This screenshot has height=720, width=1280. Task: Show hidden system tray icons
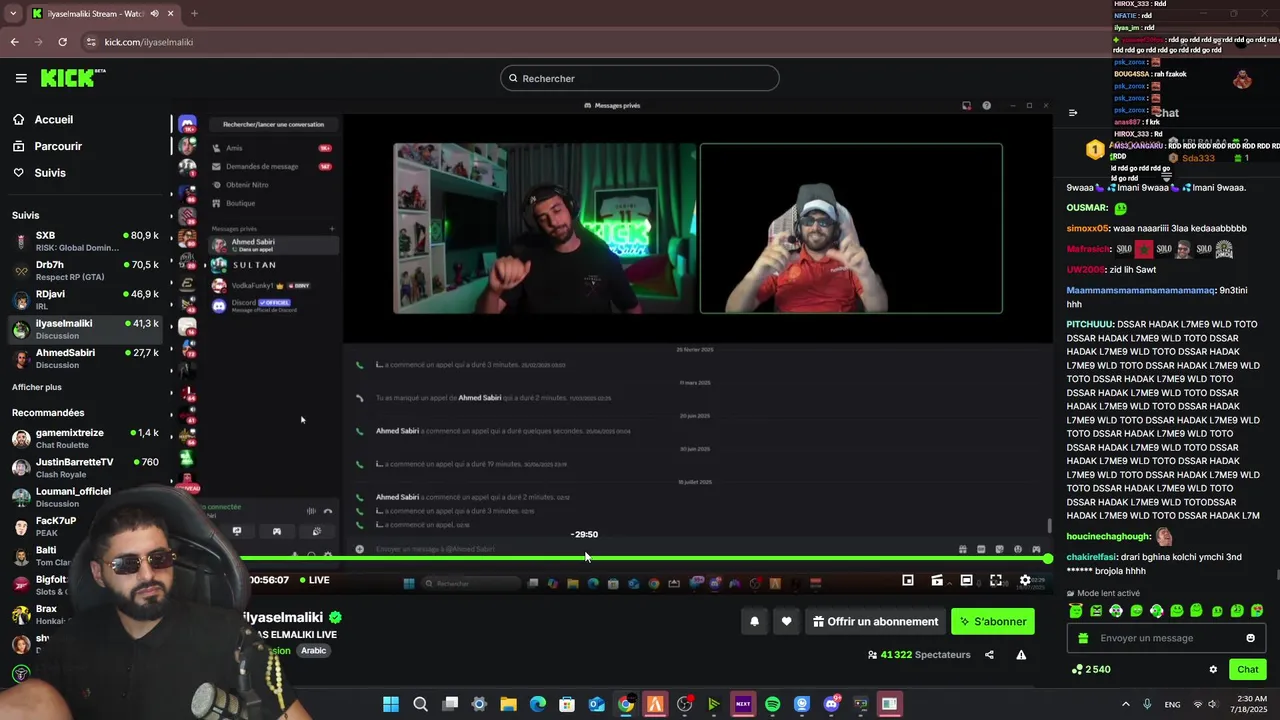point(1125,704)
